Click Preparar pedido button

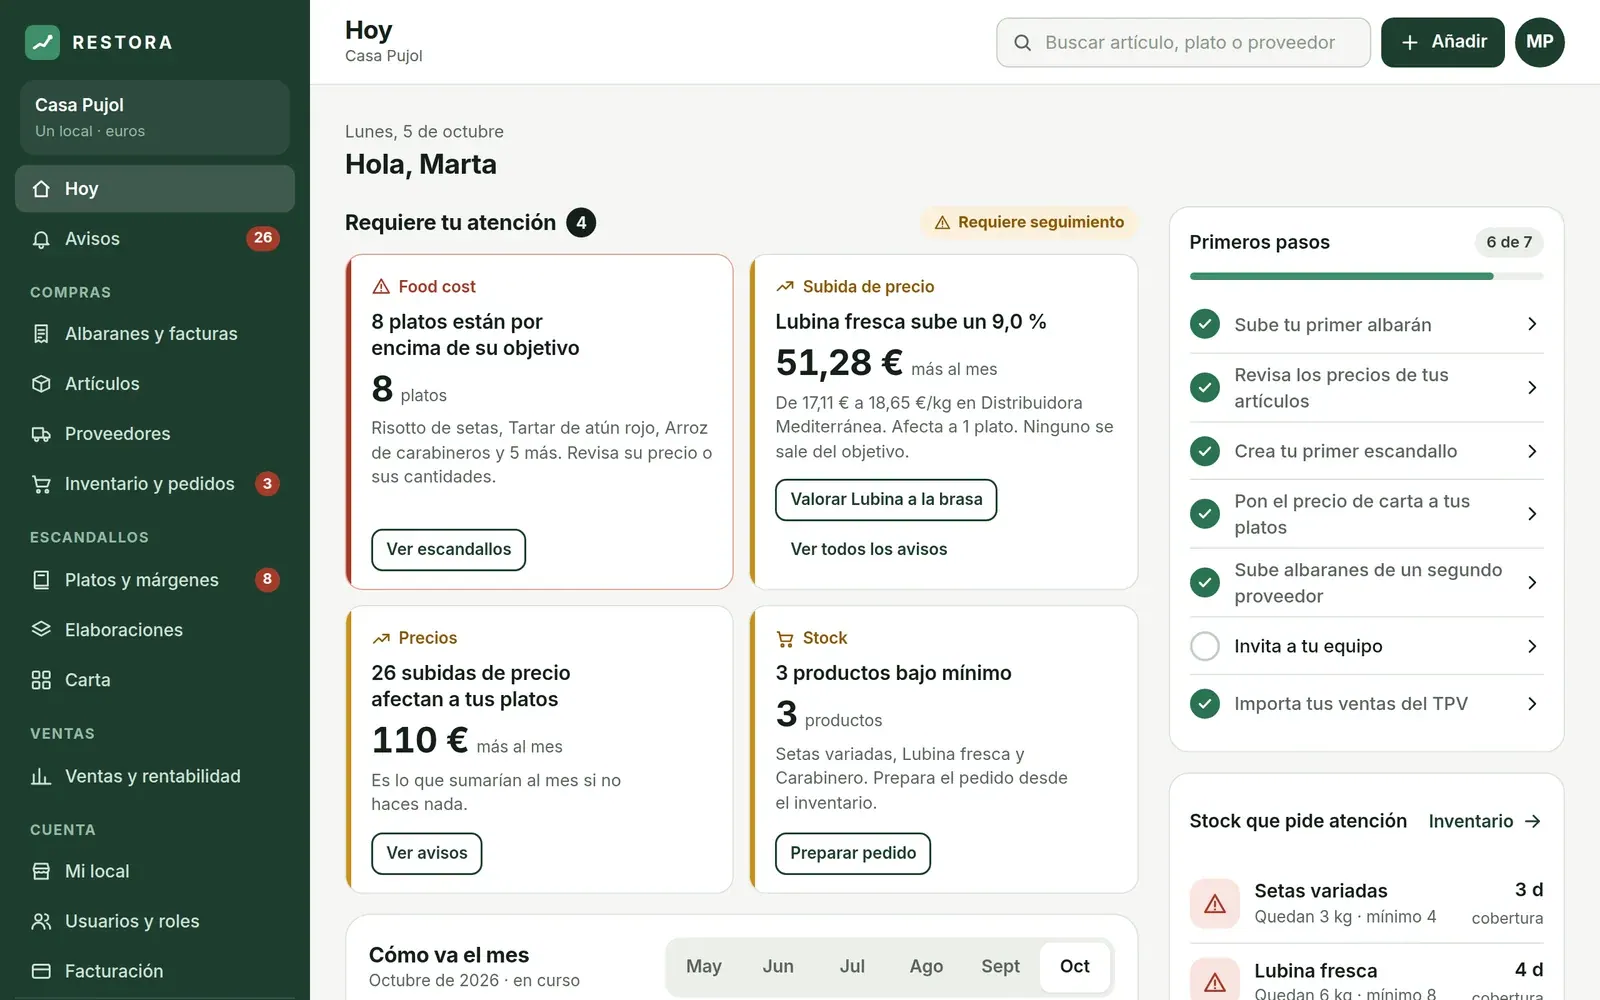pos(853,854)
